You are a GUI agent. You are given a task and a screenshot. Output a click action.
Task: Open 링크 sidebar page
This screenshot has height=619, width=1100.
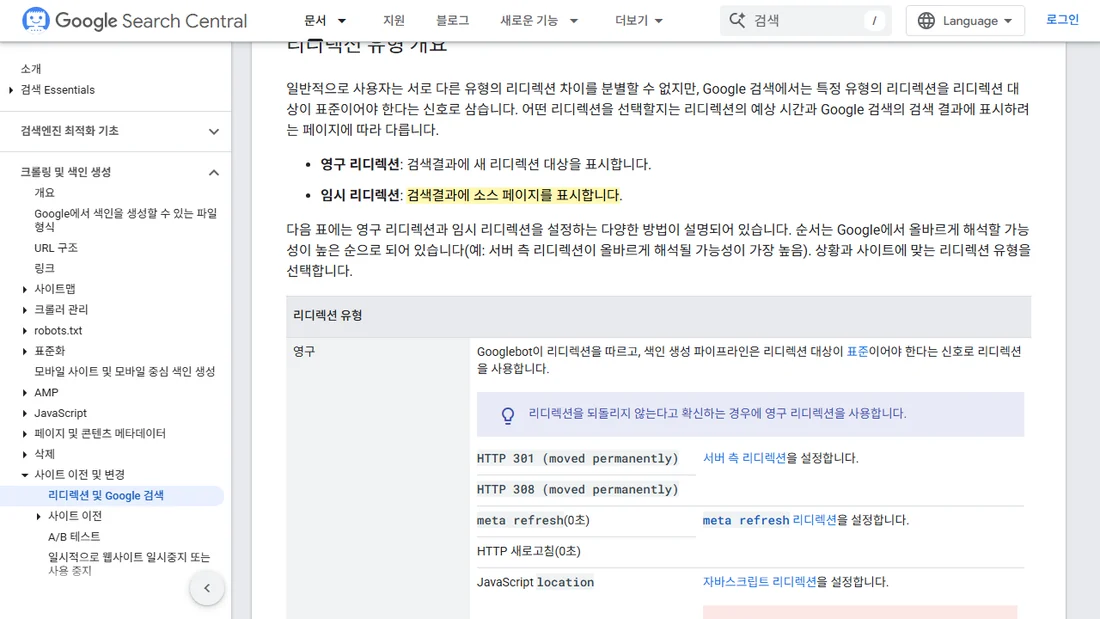pos(44,268)
